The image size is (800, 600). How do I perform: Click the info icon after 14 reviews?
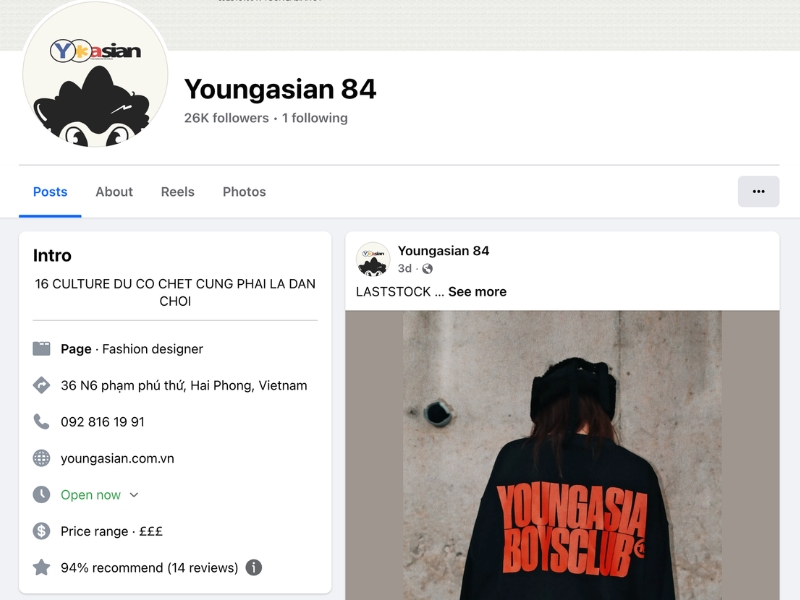[x=254, y=567]
